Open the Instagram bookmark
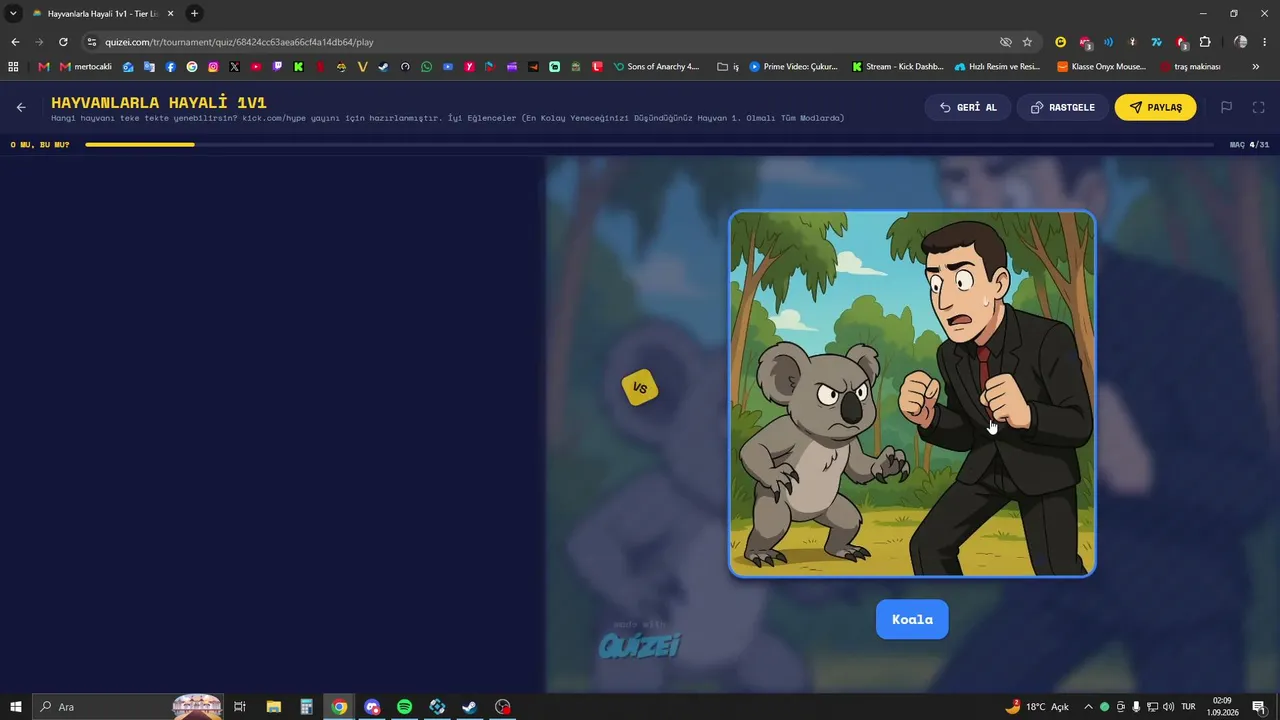Screen dimensions: 1280x720 (x=213, y=67)
